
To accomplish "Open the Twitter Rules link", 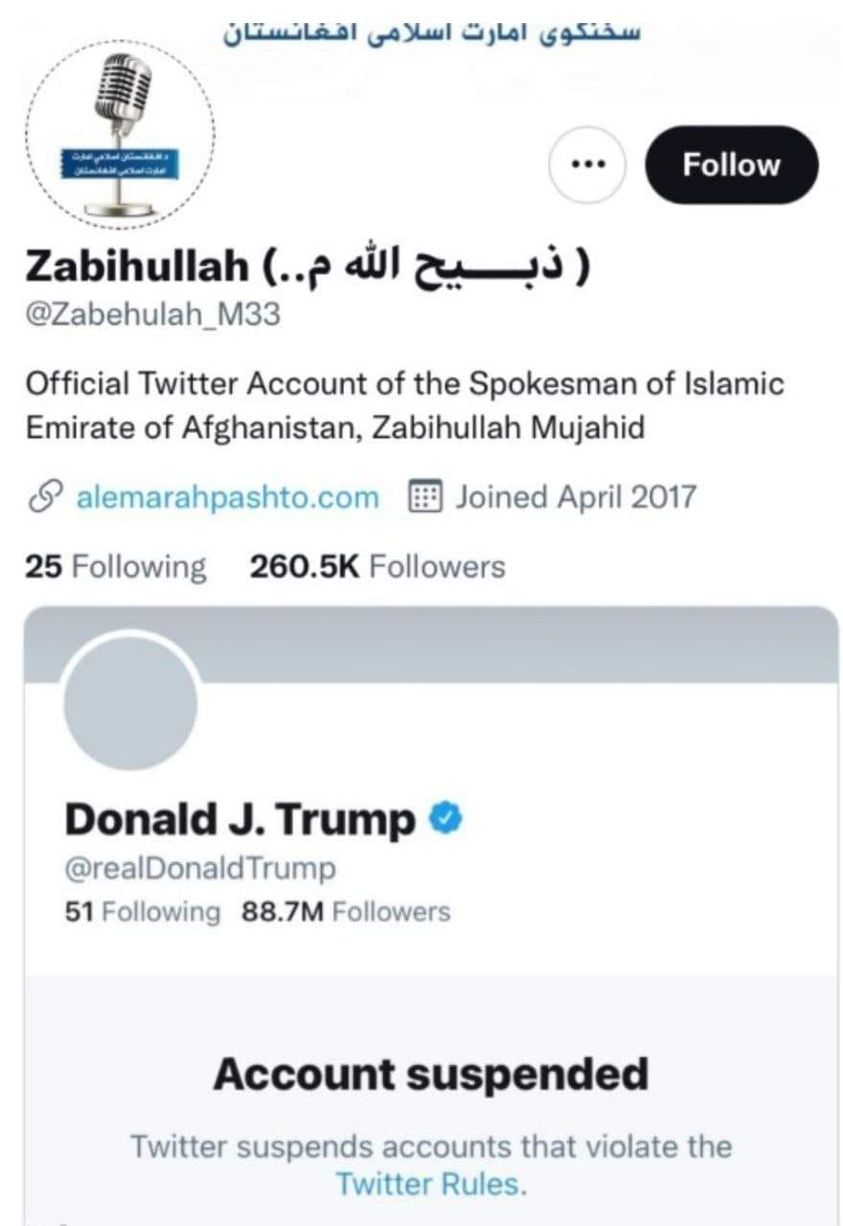I will coord(428,1185).
